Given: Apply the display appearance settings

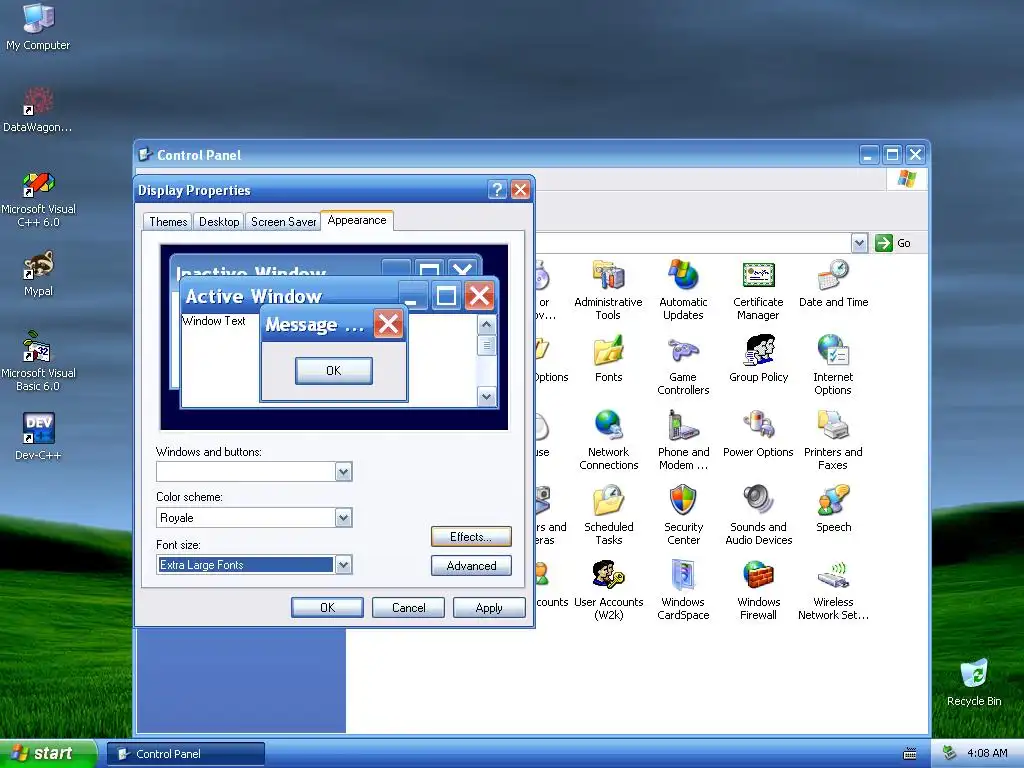Looking at the screenshot, I should click(489, 607).
